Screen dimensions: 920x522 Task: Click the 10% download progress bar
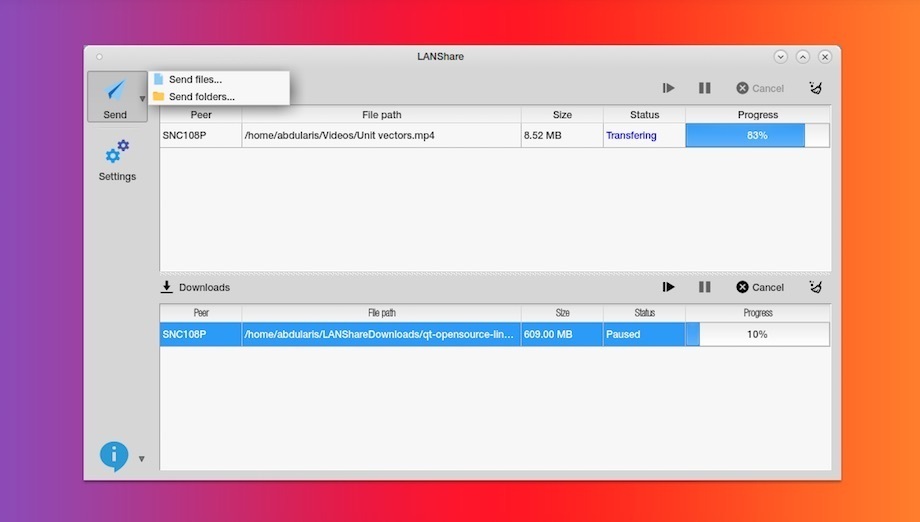tap(757, 334)
